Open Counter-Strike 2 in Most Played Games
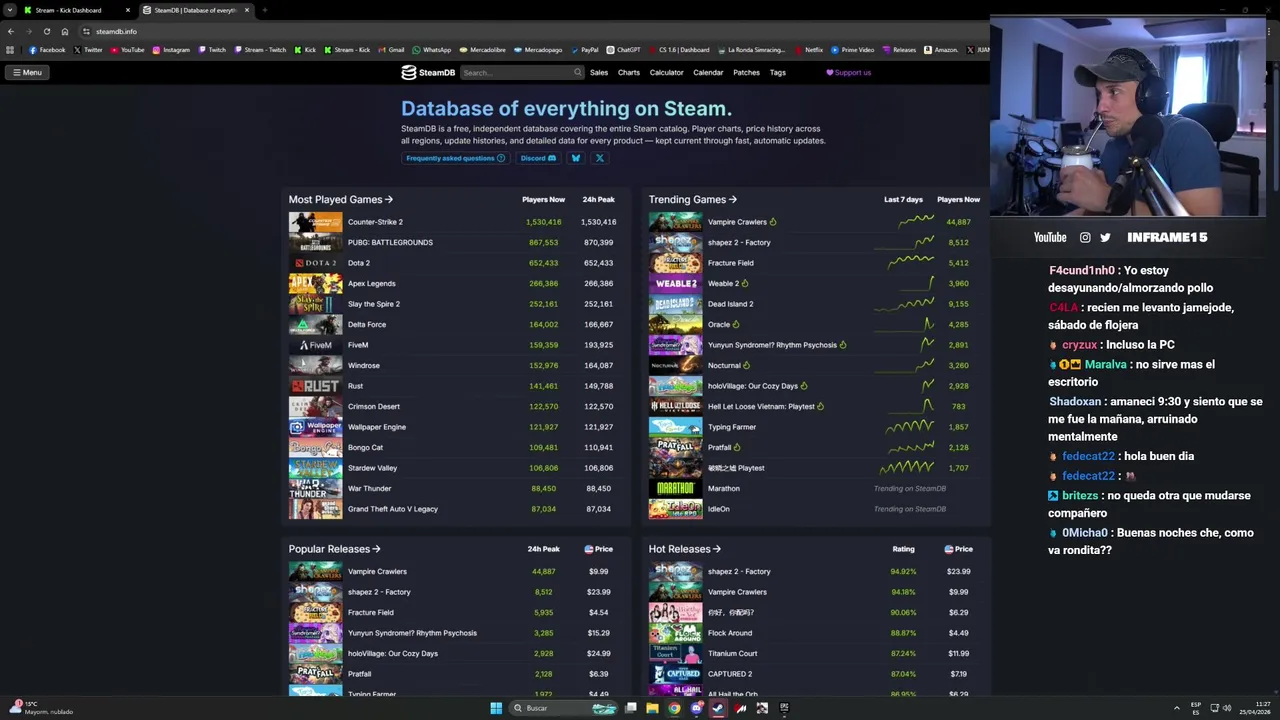1280x720 pixels. [x=375, y=222]
